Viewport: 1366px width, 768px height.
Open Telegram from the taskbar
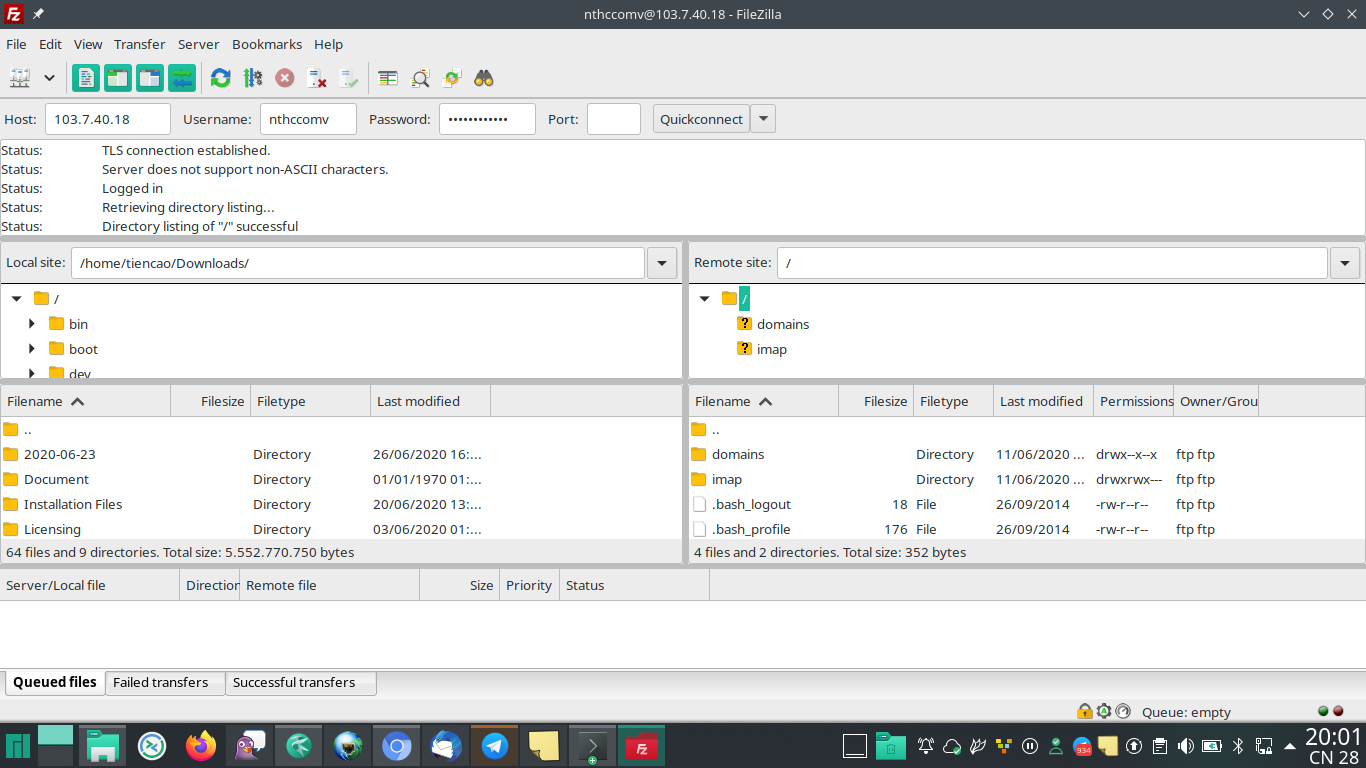494,746
